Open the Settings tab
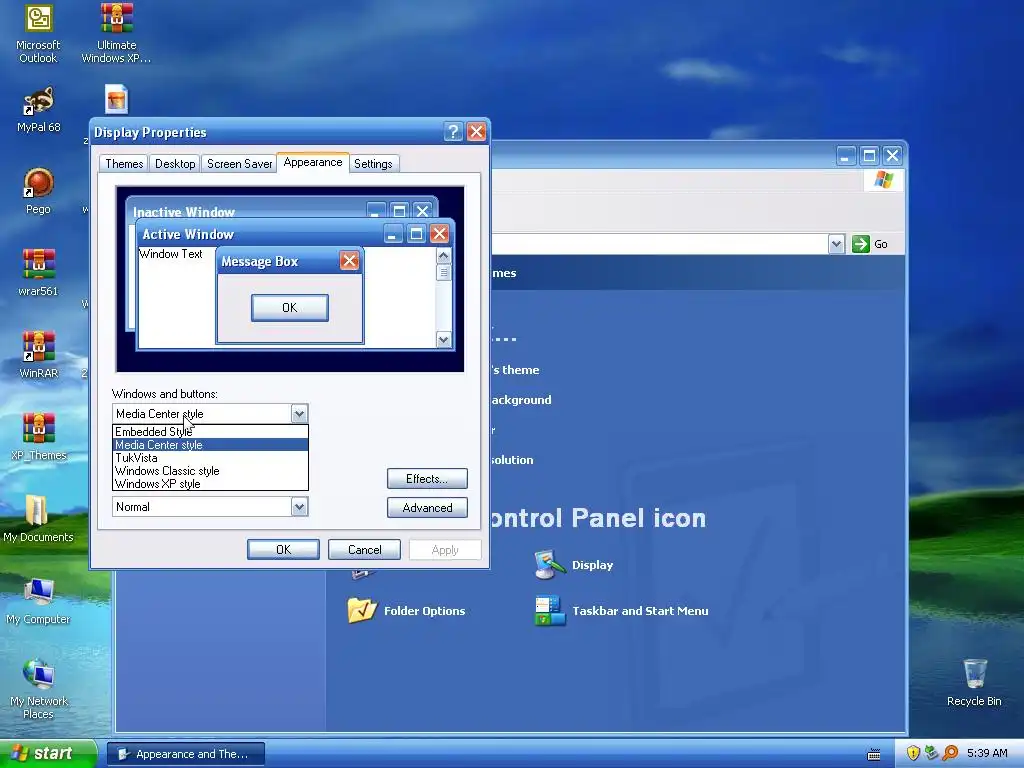Viewport: 1024px width, 768px height. (374, 164)
